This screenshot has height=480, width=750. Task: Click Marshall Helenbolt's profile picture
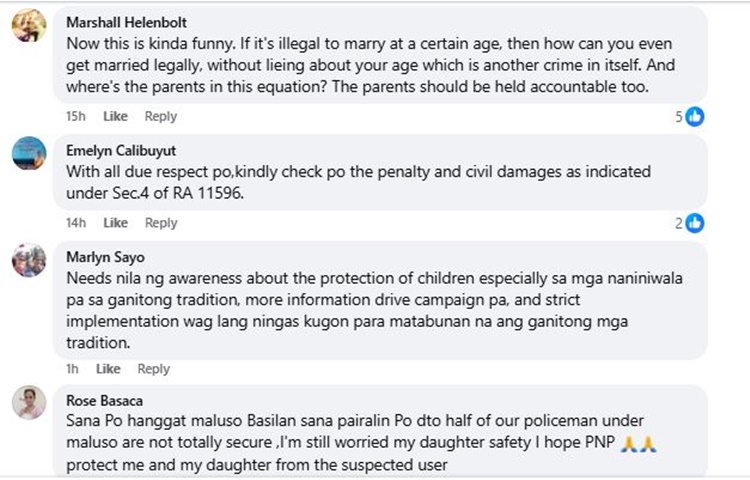pyautogui.click(x=29, y=25)
